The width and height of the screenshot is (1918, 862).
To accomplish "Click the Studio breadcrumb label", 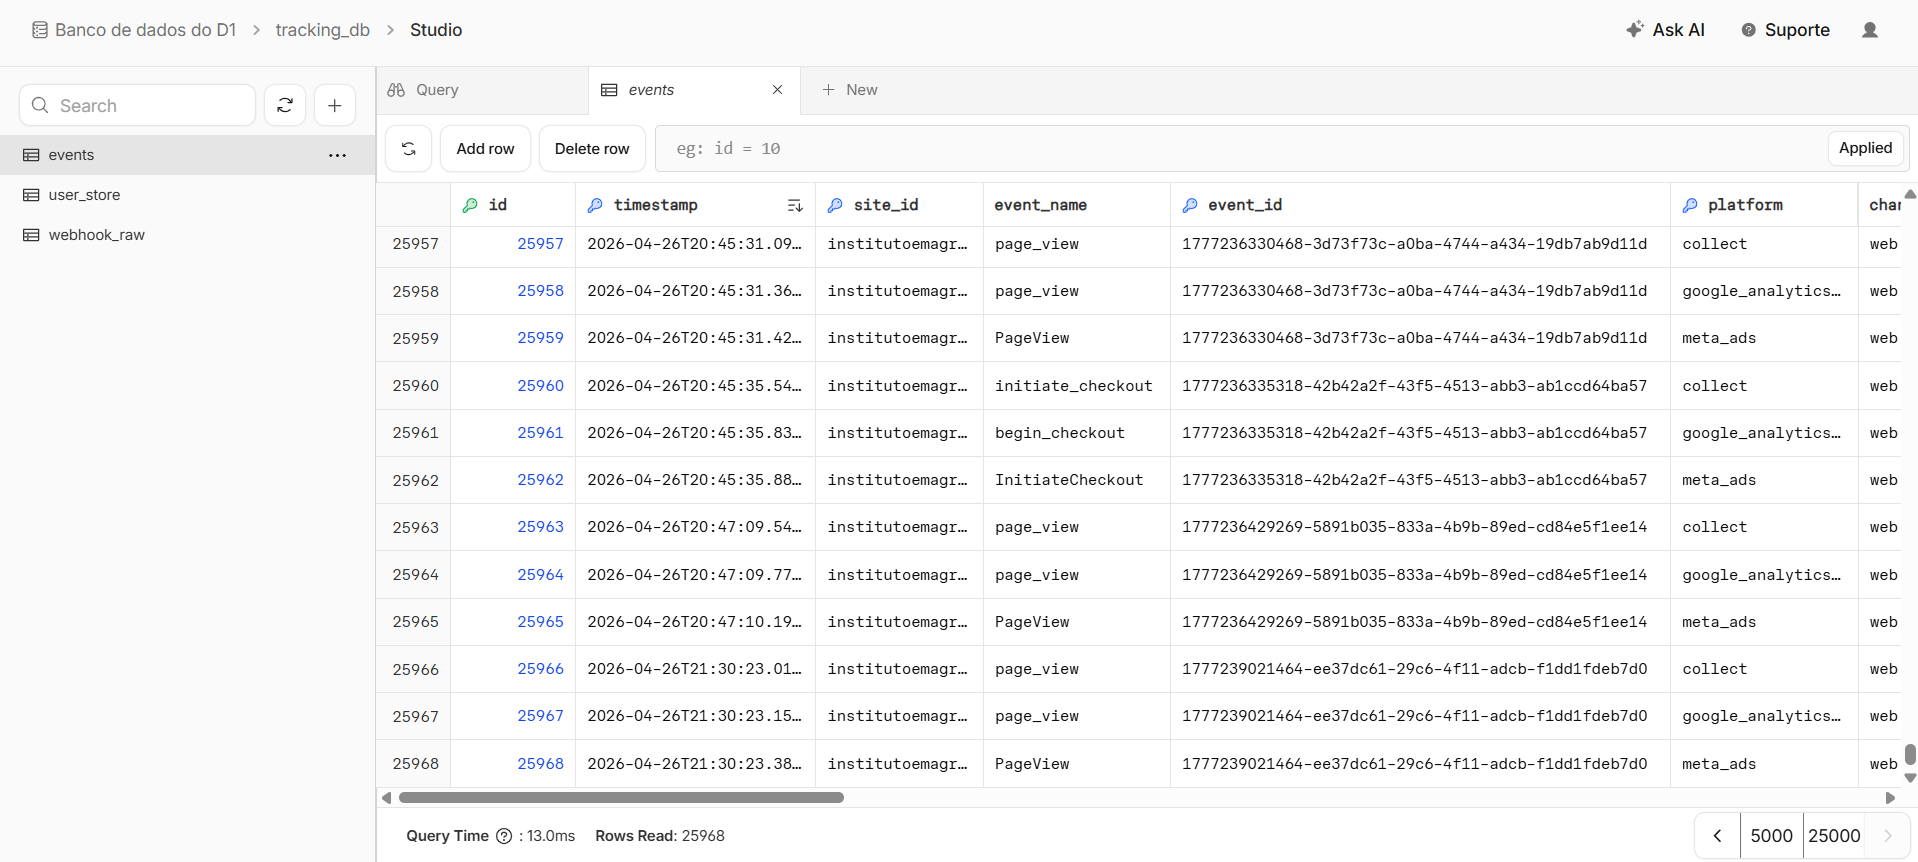I will coord(436,30).
